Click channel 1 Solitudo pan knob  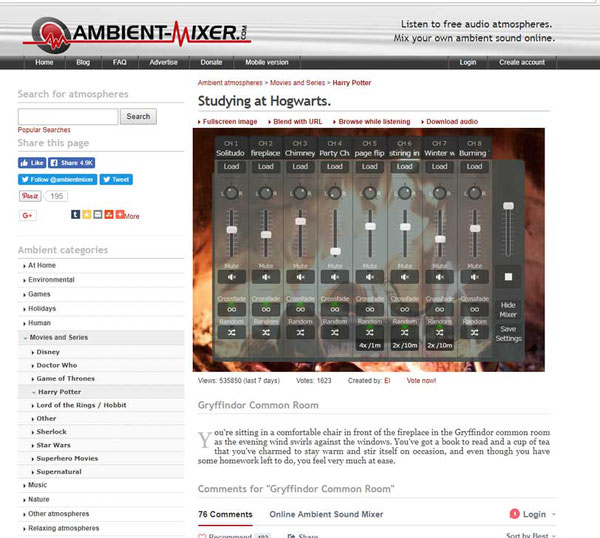click(231, 193)
